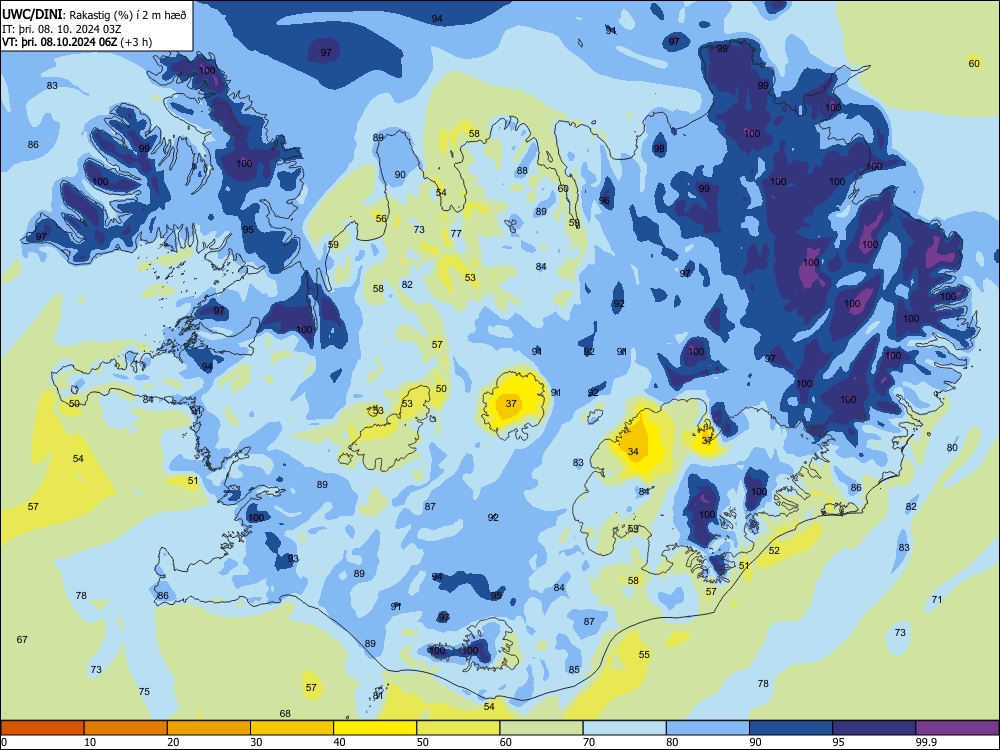Viewport: 1000px width, 750px height.
Task: Click the '56' humidity value on the map
Action: pyautogui.click(x=381, y=218)
